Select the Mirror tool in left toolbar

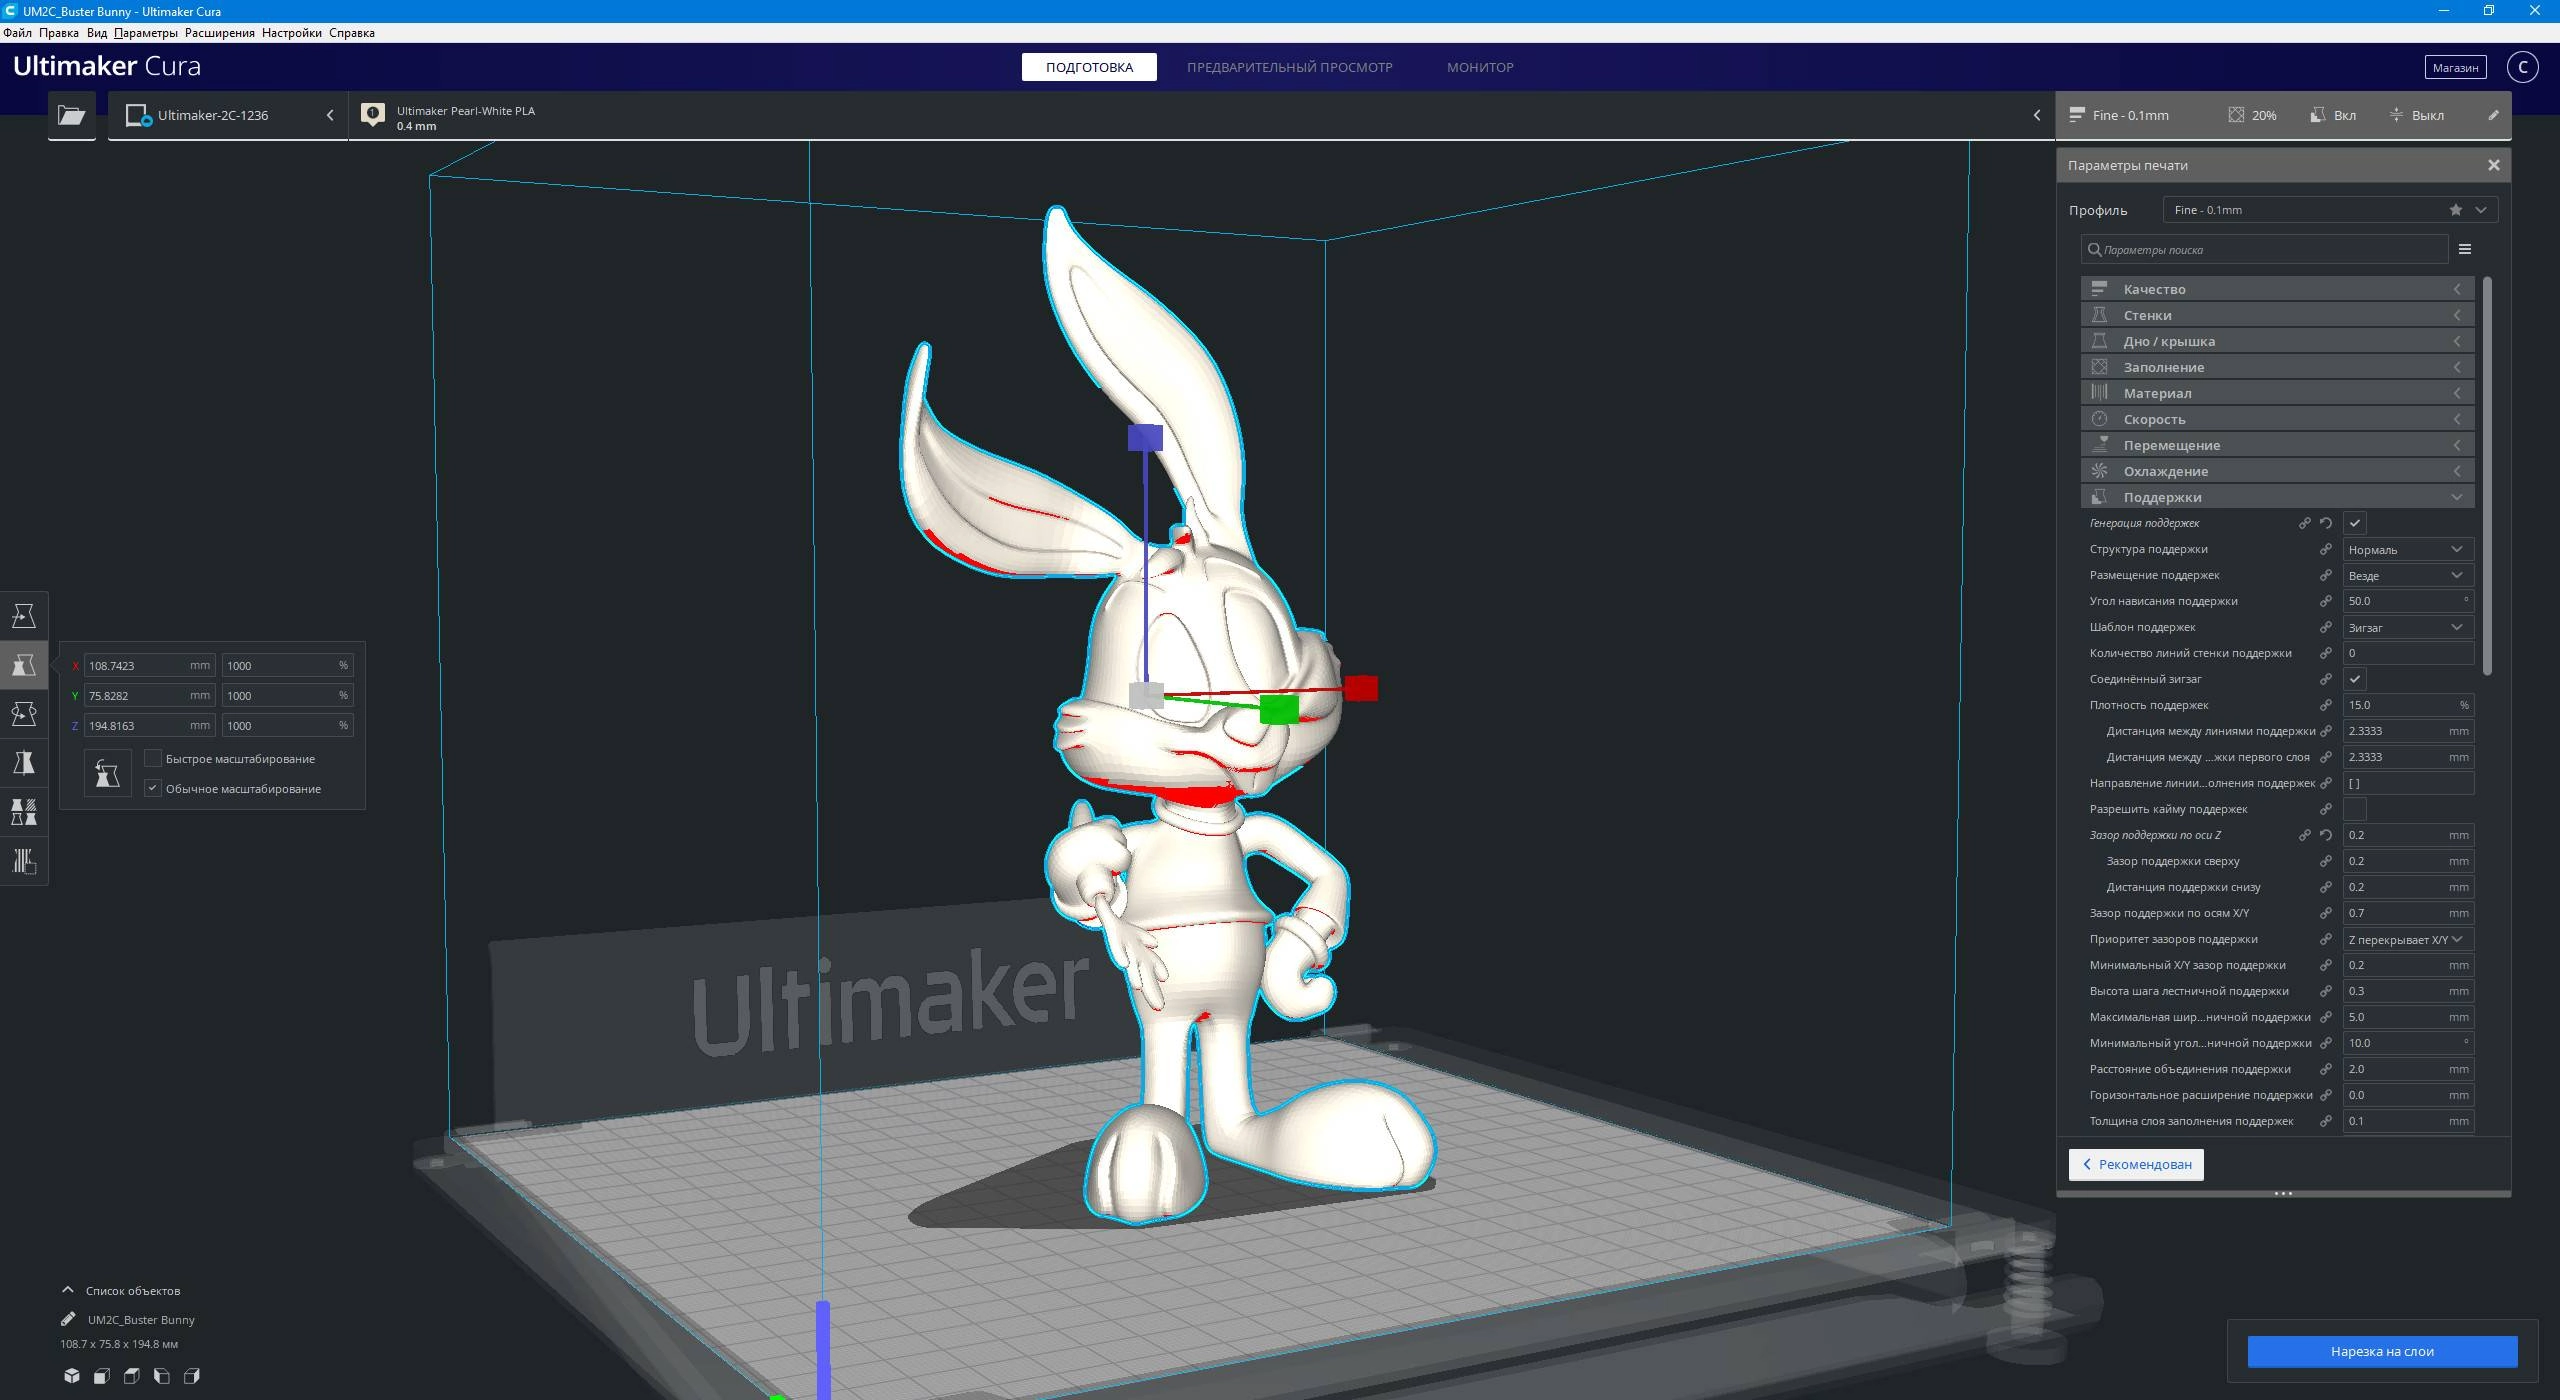coord(24,763)
